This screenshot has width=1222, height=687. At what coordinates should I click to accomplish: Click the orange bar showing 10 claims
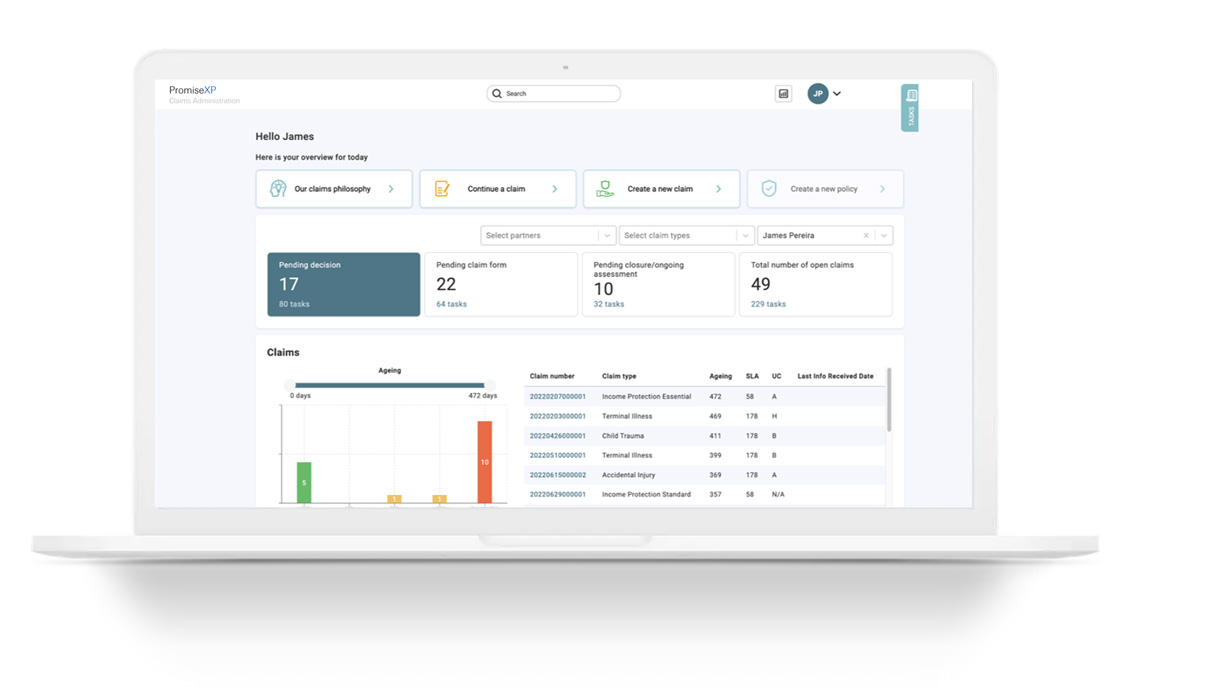pyautogui.click(x=485, y=462)
